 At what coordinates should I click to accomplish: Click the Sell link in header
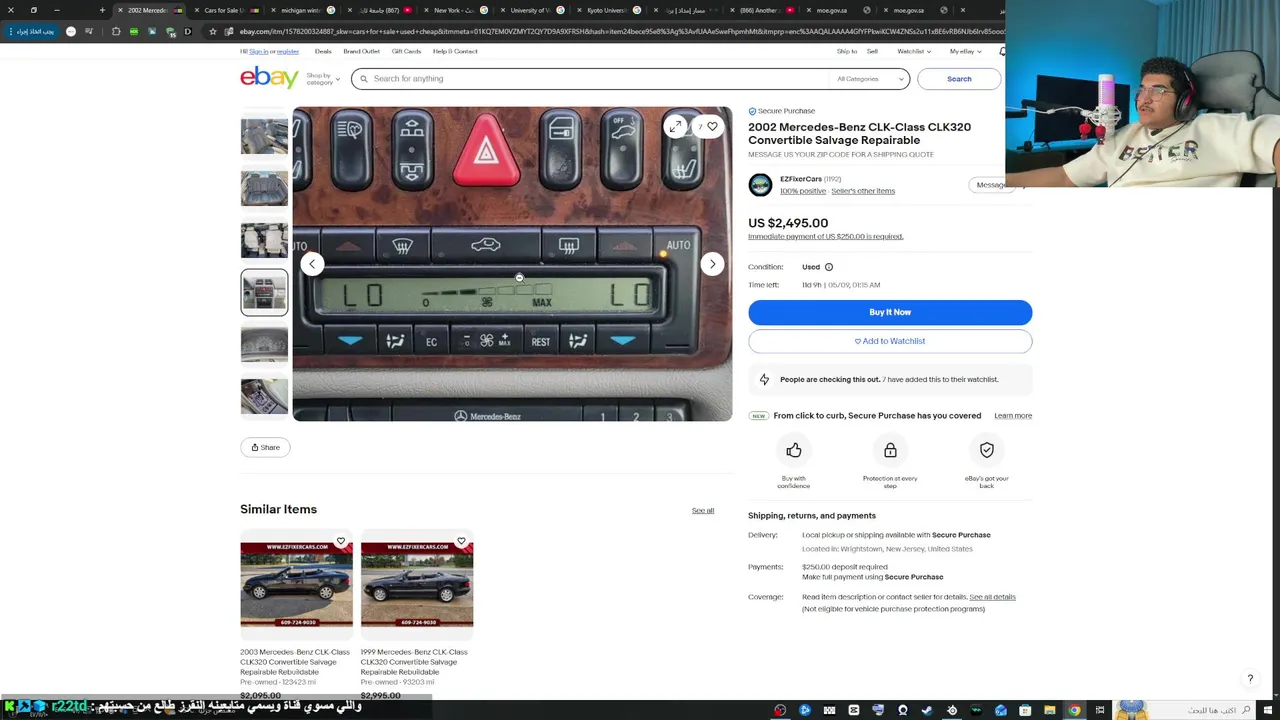click(x=872, y=51)
